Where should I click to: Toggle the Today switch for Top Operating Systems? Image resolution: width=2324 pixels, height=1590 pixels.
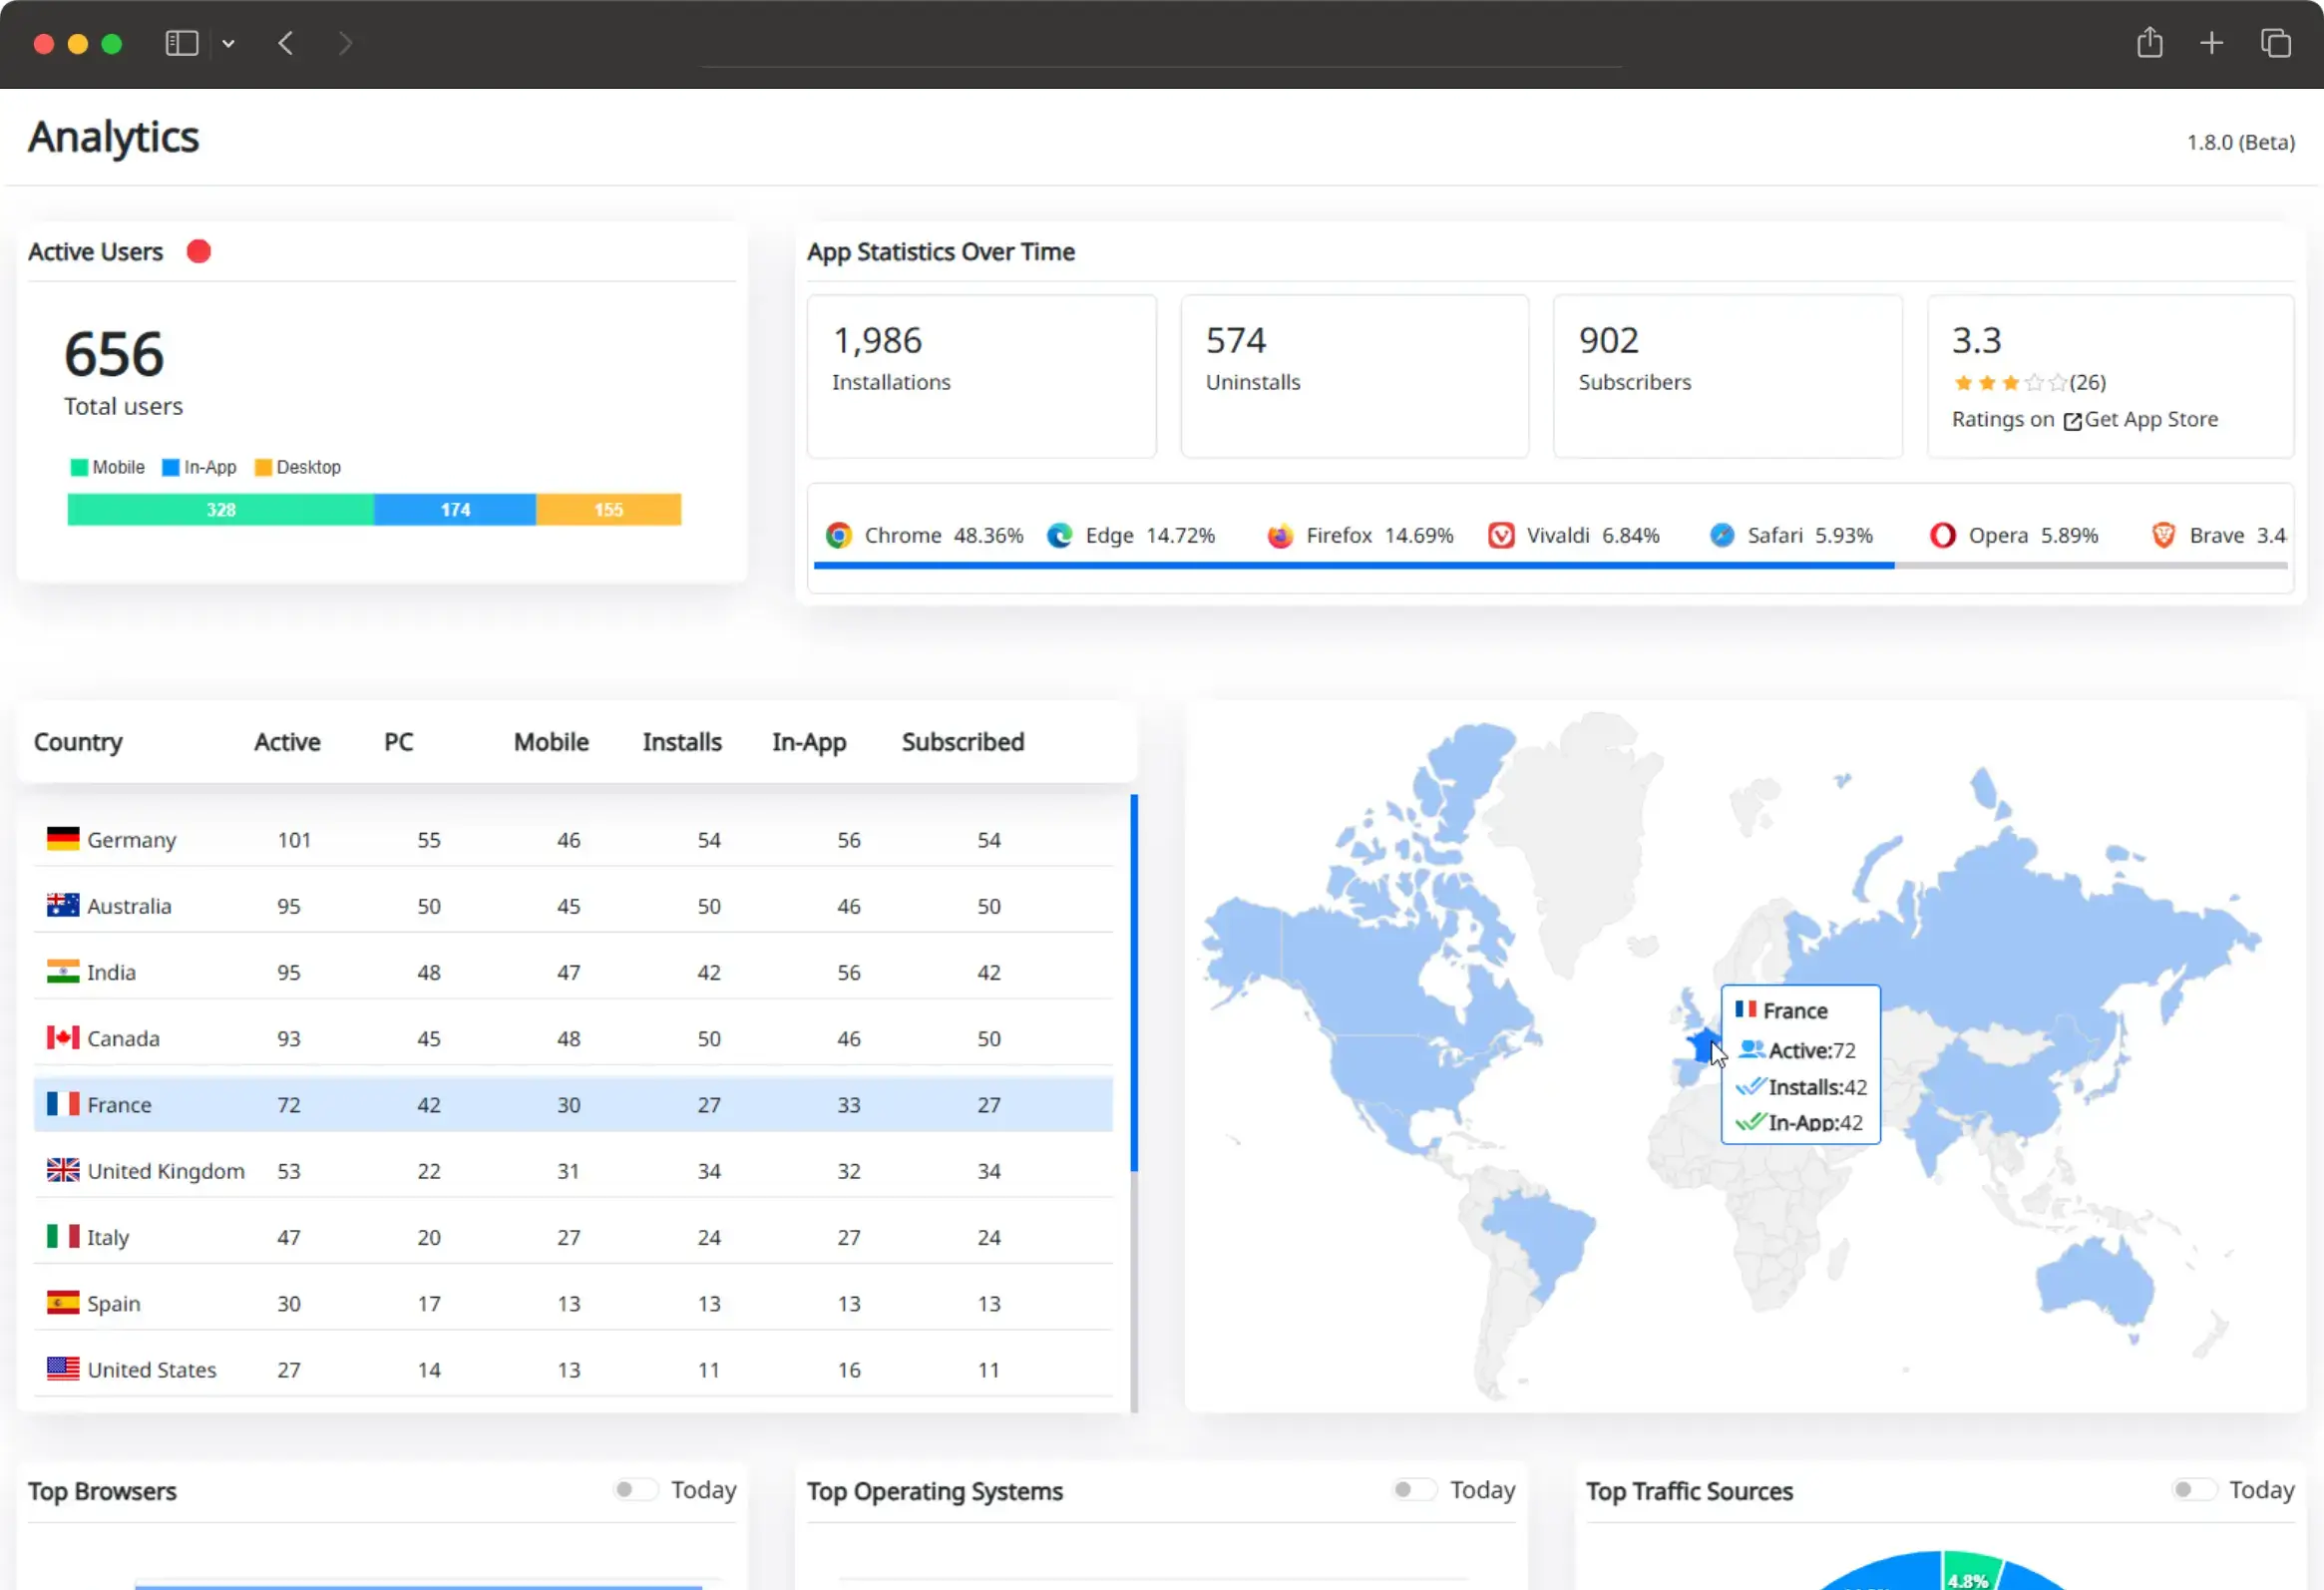pyautogui.click(x=1415, y=1490)
